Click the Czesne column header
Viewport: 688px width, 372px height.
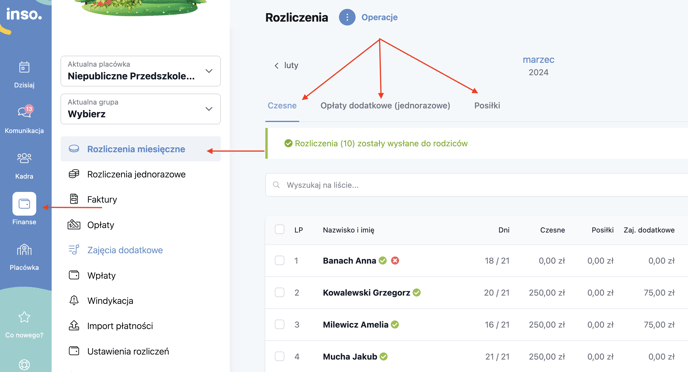[x=552, y=230]
